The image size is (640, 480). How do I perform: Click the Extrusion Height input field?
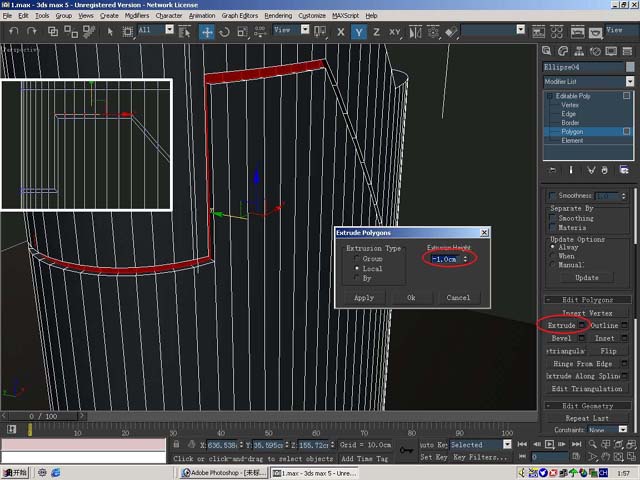click(x=444, y=259)
